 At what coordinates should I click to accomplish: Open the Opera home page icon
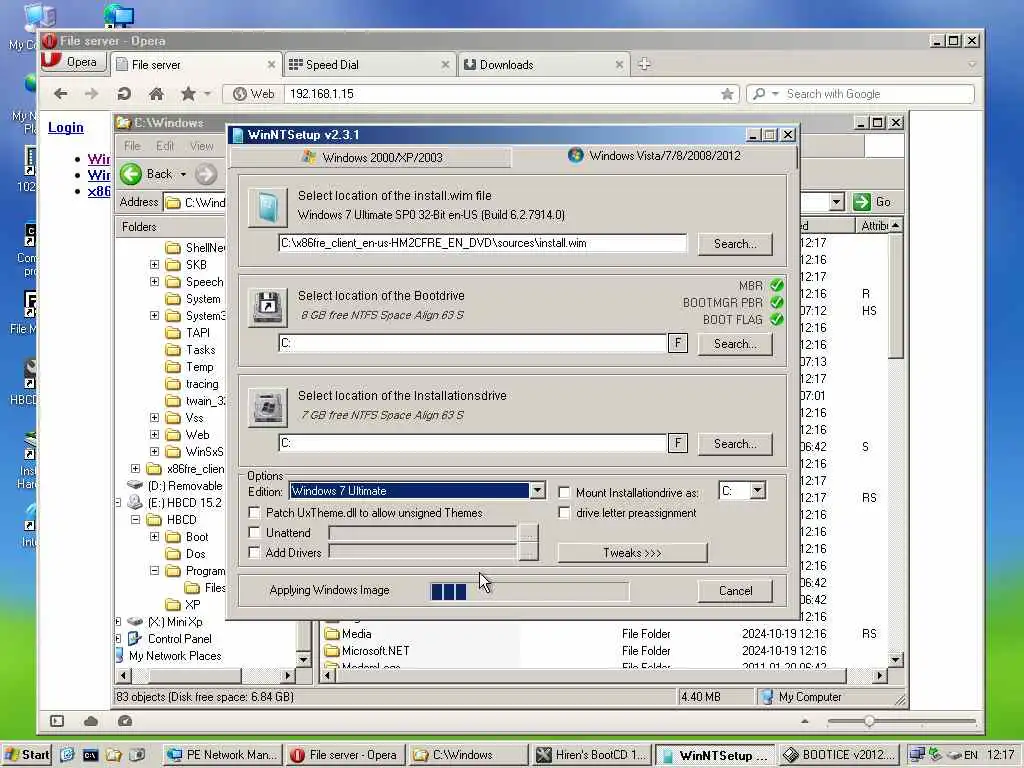(156, 94)
